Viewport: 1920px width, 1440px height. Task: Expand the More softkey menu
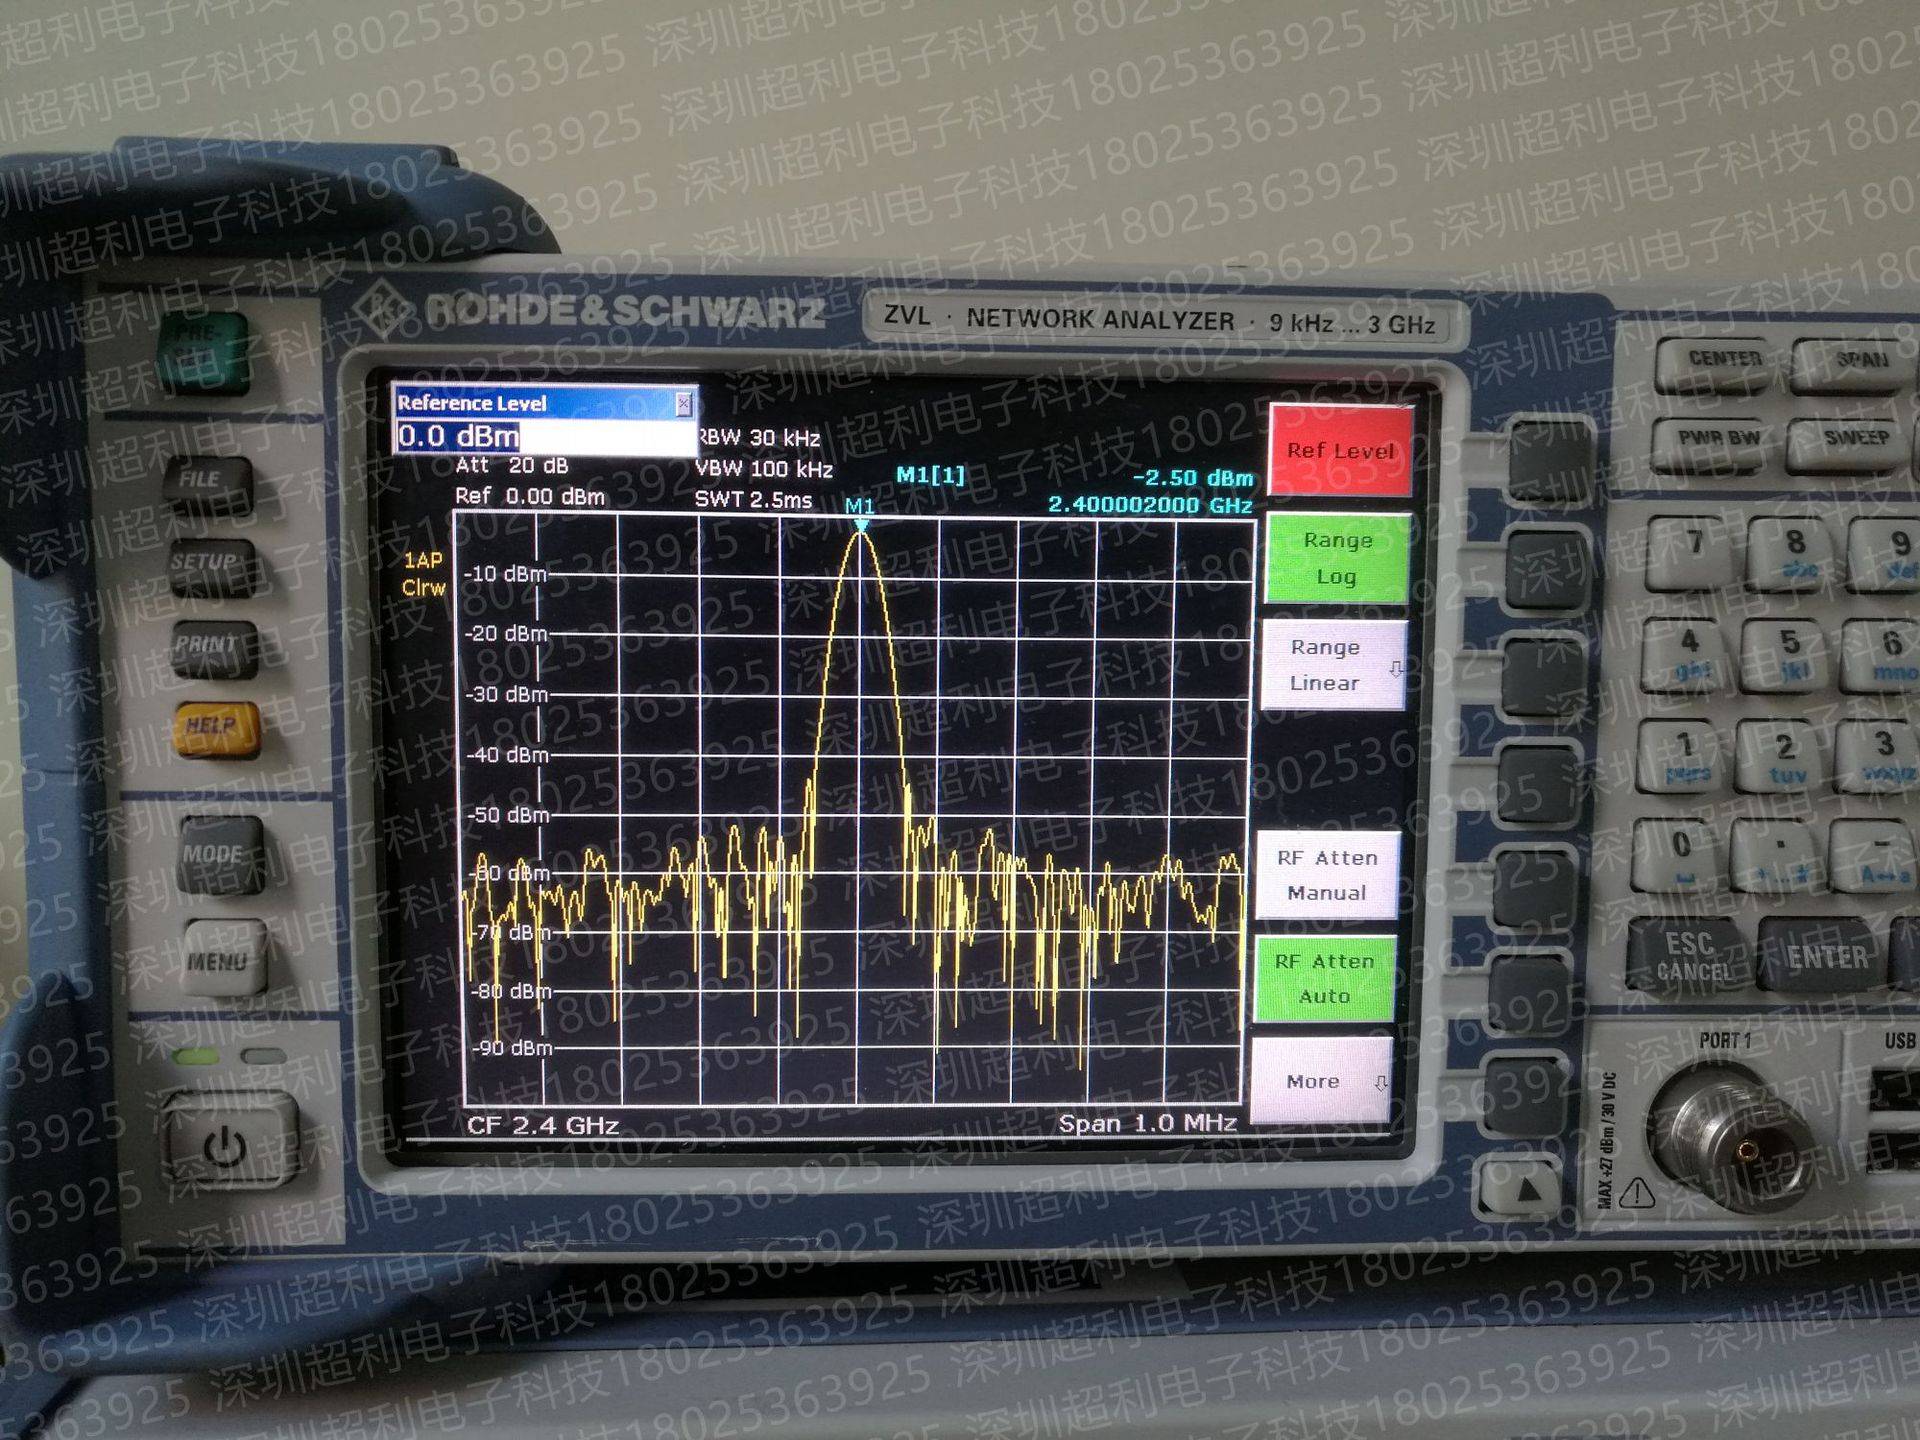[x=1320, y=1081]
